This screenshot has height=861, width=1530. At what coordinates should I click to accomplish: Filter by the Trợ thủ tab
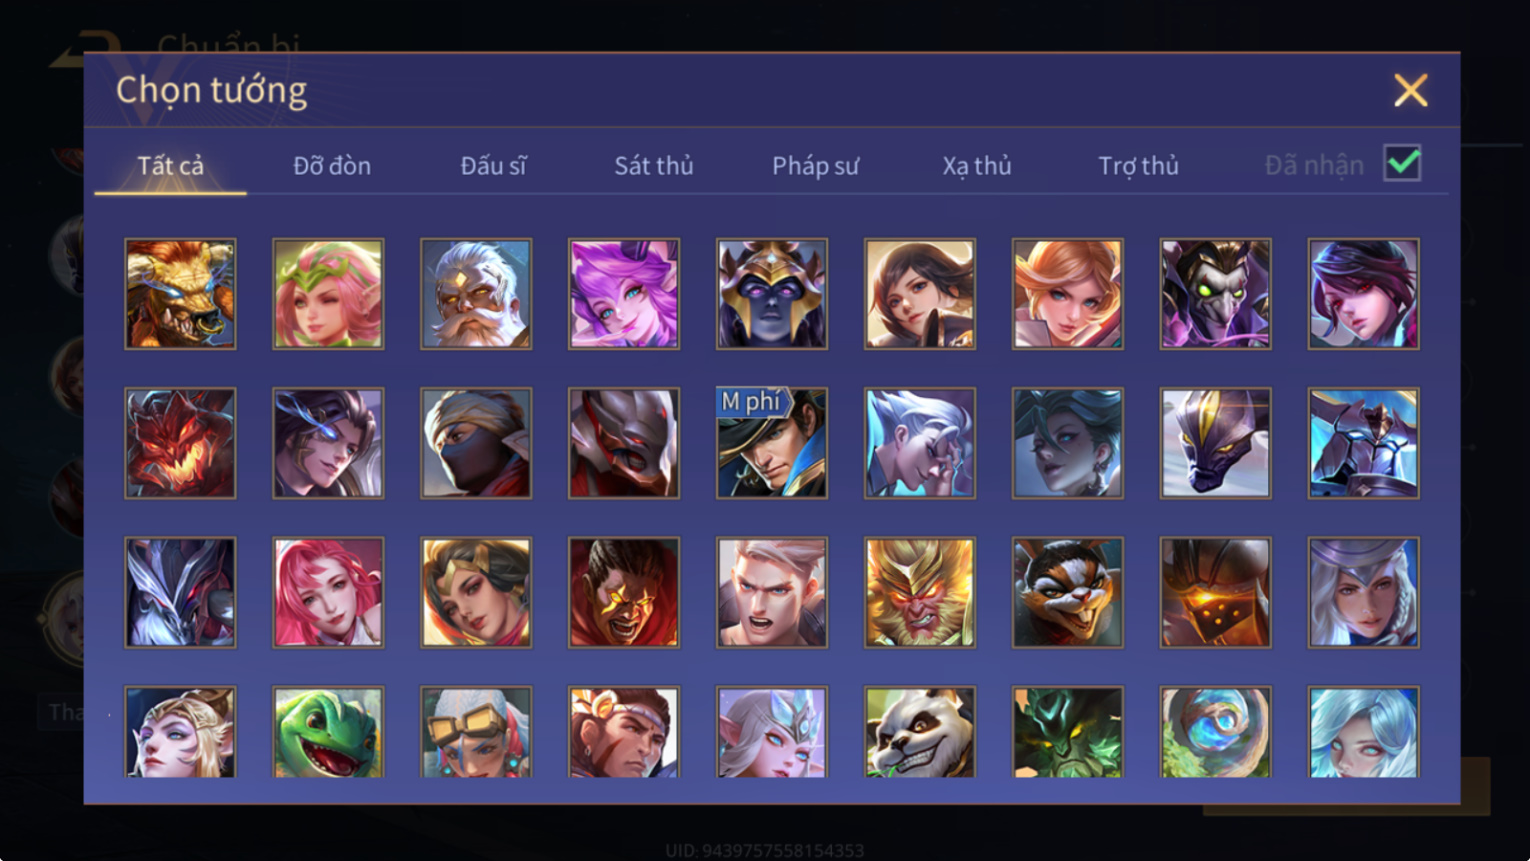1138,165
